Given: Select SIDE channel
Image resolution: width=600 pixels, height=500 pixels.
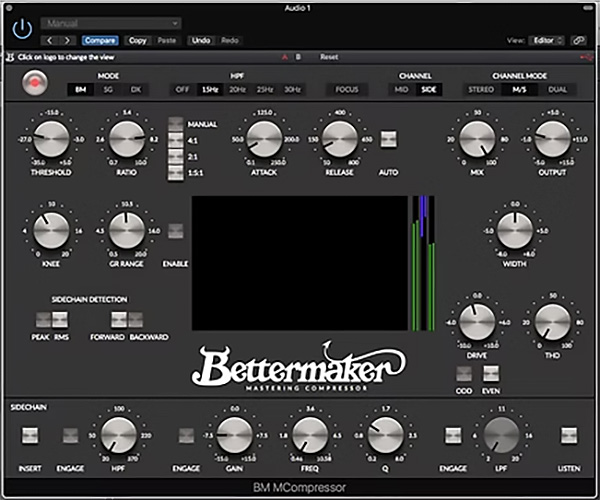Looking at the screenshot, I should point(429,90).
